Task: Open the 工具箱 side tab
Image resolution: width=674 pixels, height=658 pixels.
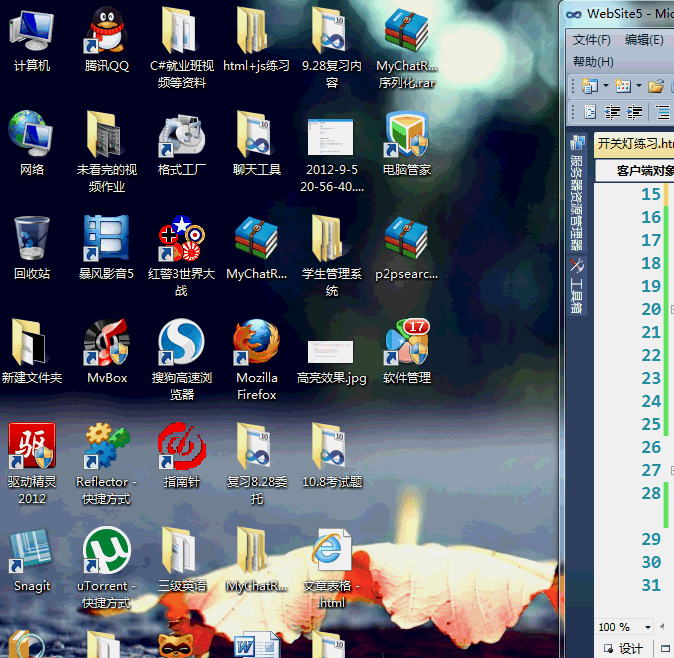Action: [576, 286]
